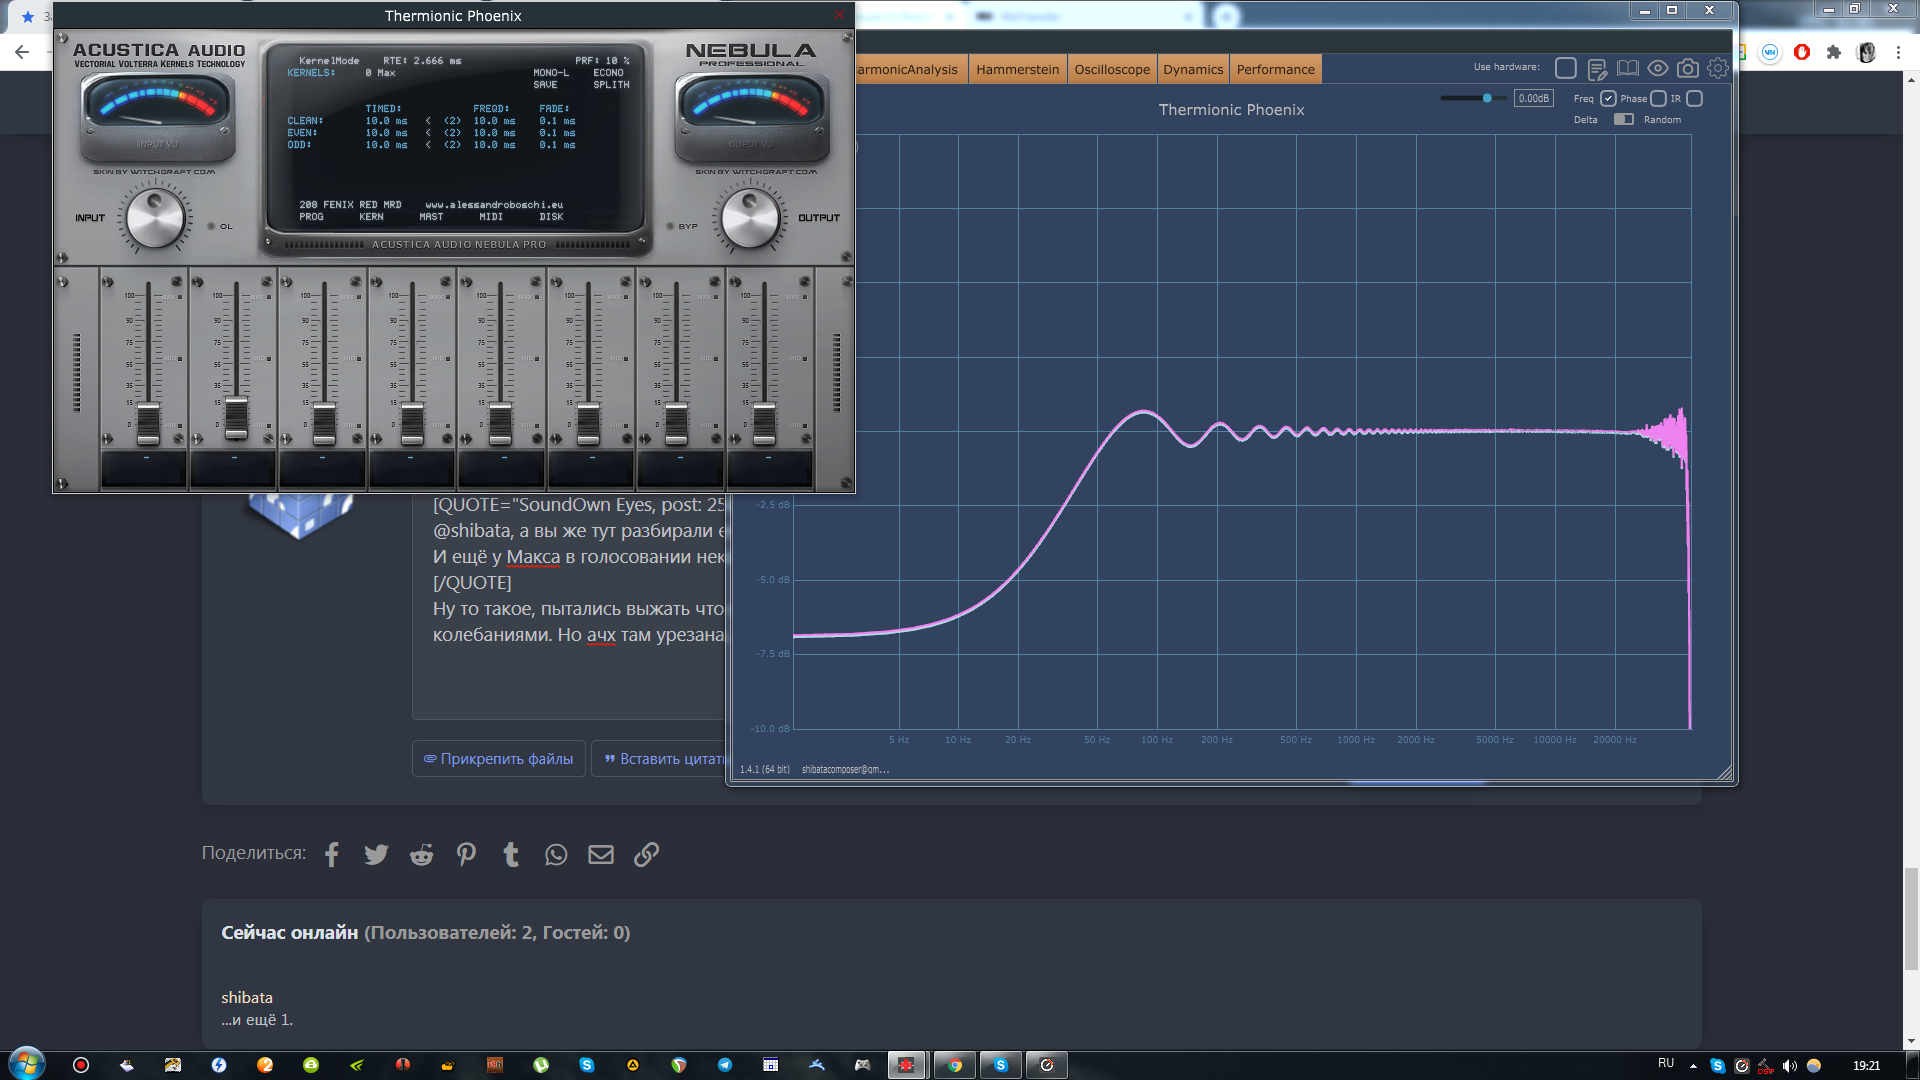Image resolution: width=1920 pixels, height=1080 pixels.
Task: Toggle SPLITH option in Nebula display
Action: (611, 85)
